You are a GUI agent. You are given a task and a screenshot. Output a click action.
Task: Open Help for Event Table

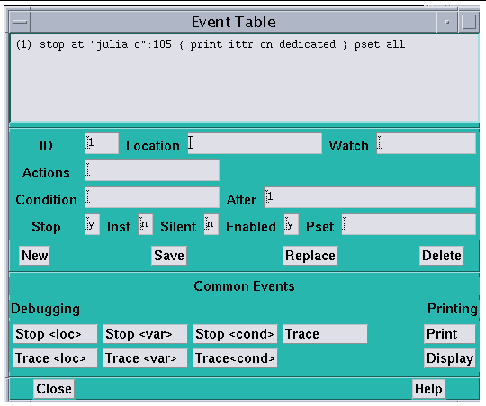pos(428,389)
